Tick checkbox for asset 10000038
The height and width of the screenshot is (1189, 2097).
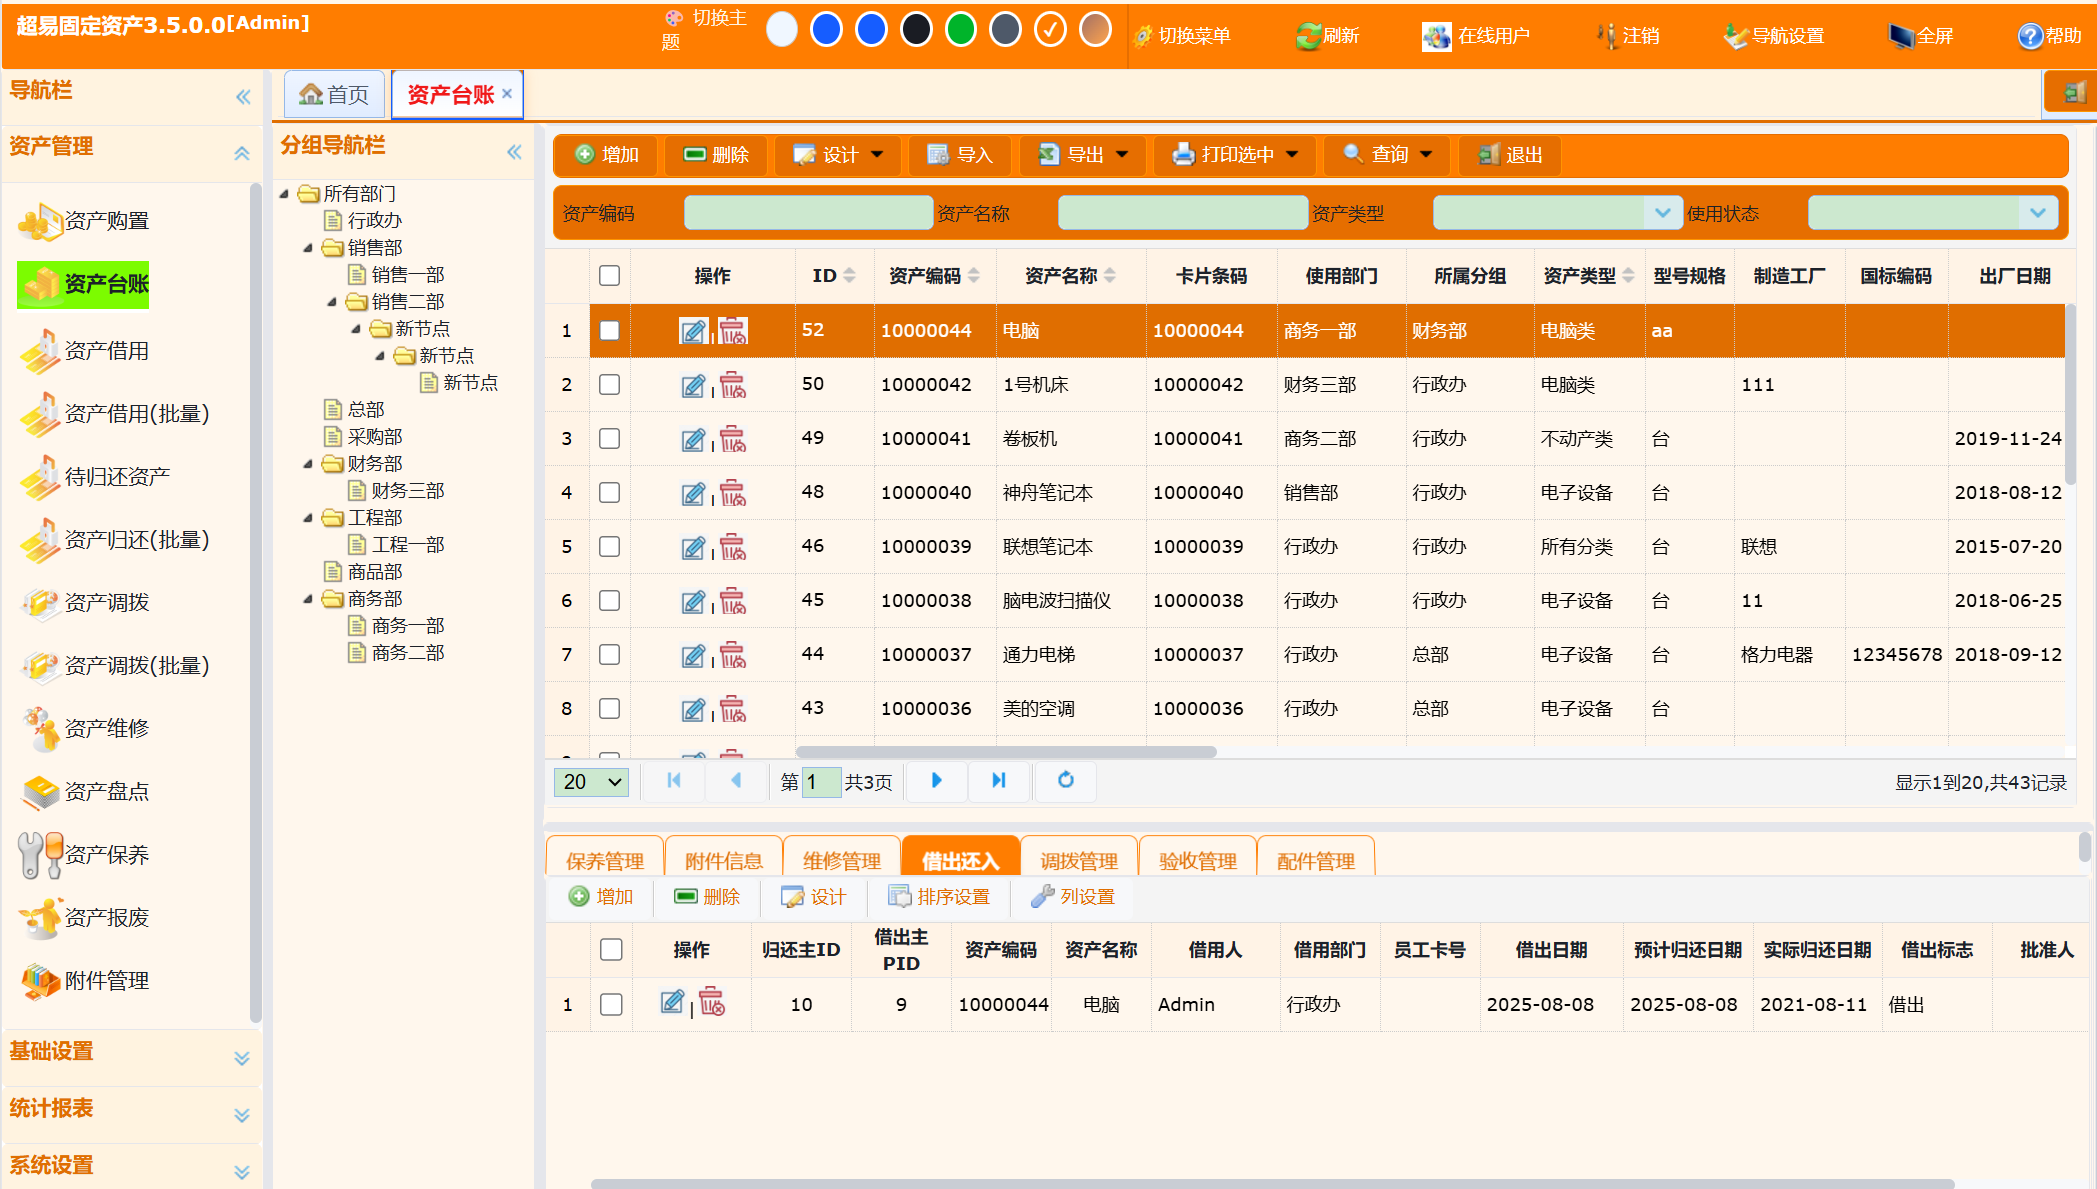[x=609, y=601]
